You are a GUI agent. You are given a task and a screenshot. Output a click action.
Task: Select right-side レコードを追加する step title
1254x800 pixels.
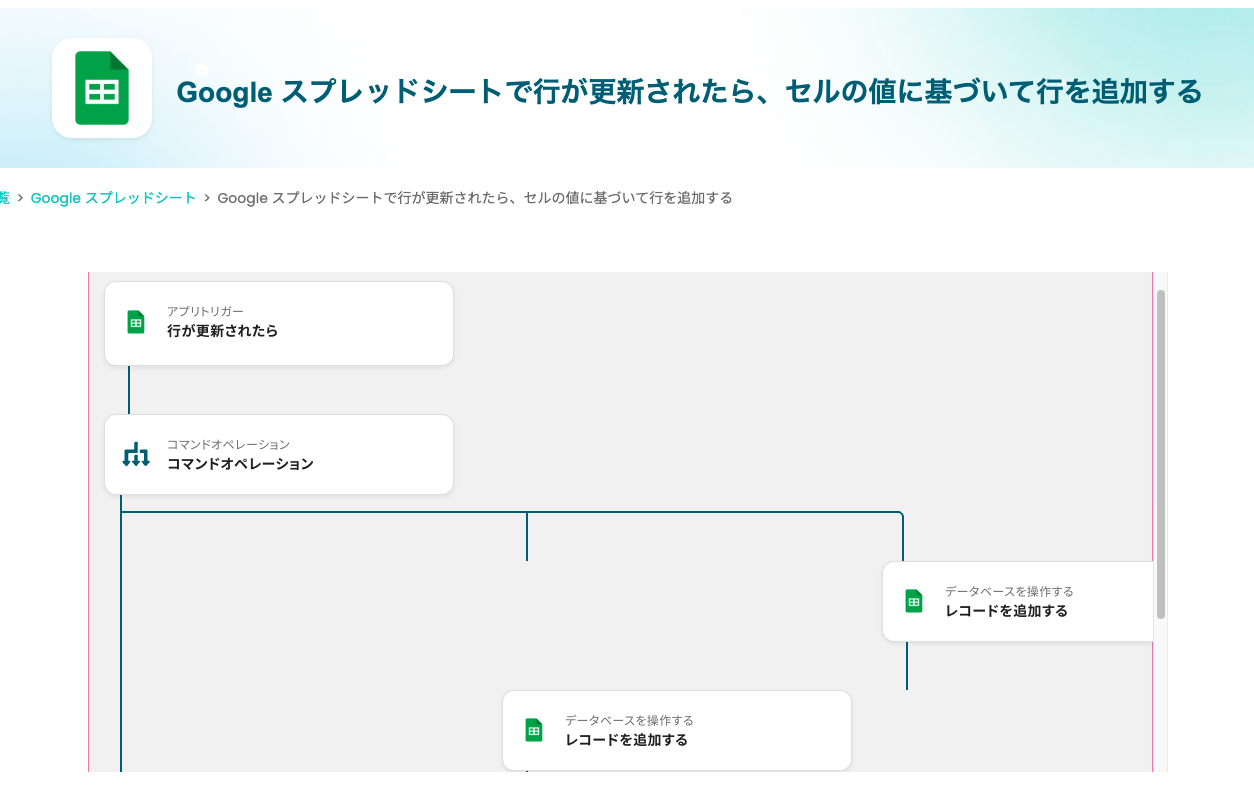click(x=1006, y=611)
